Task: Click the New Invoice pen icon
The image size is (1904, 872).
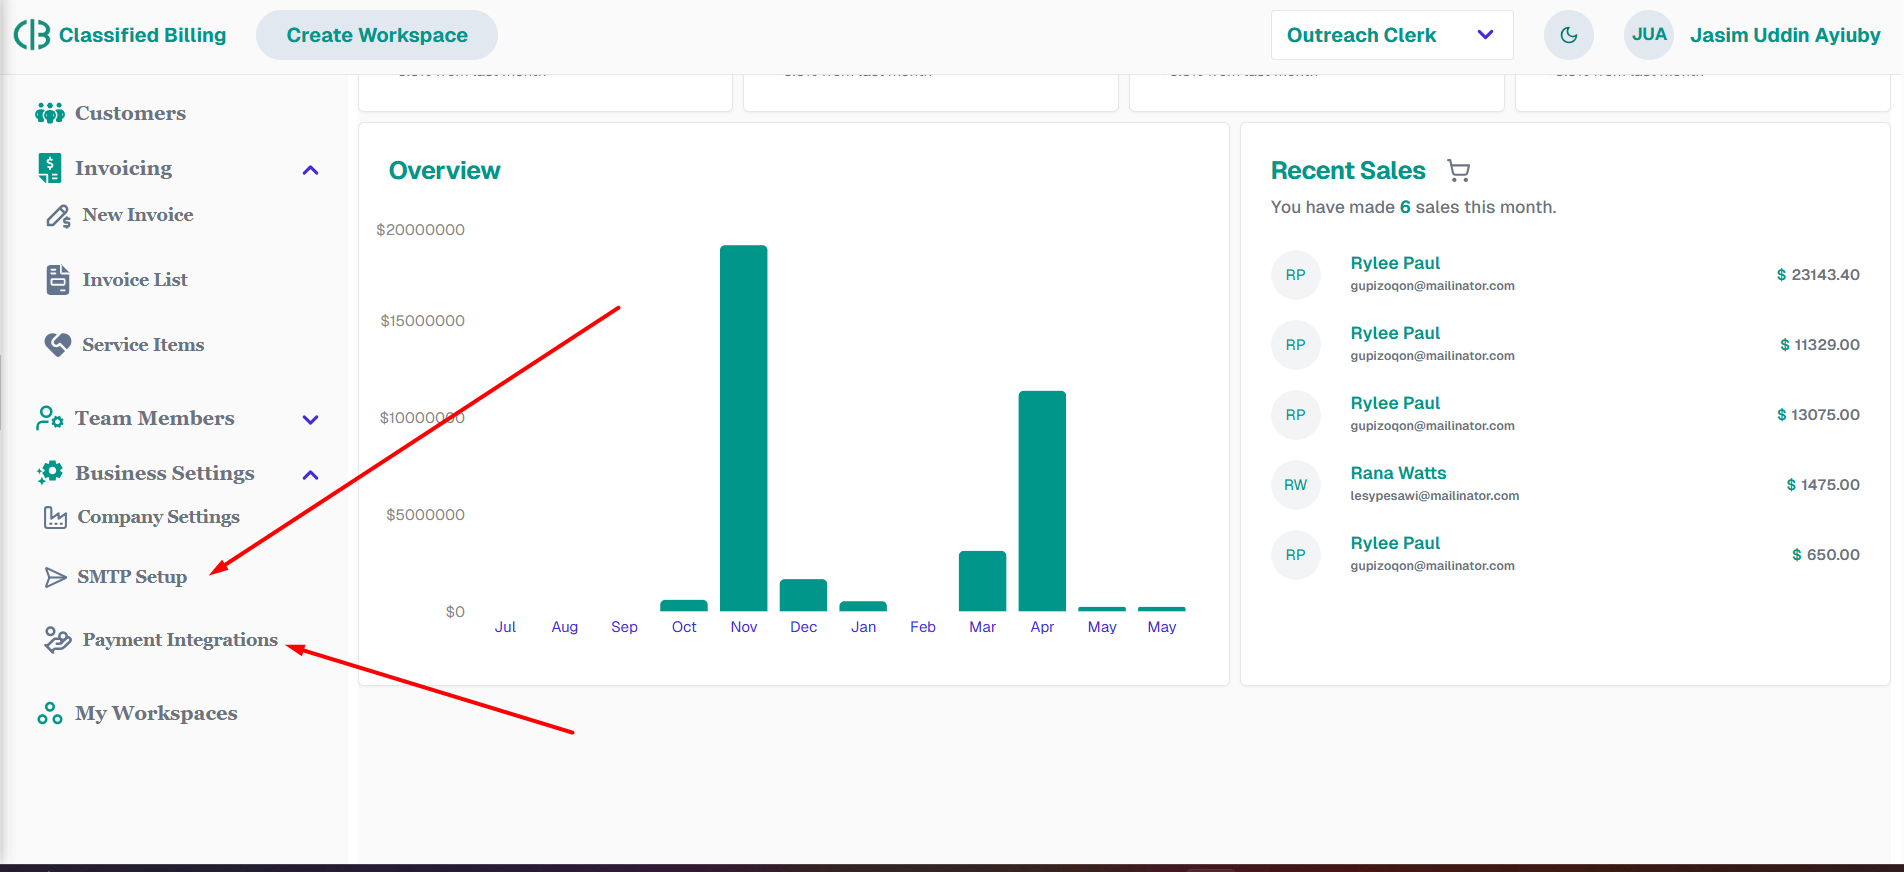Action: point(58,216)
